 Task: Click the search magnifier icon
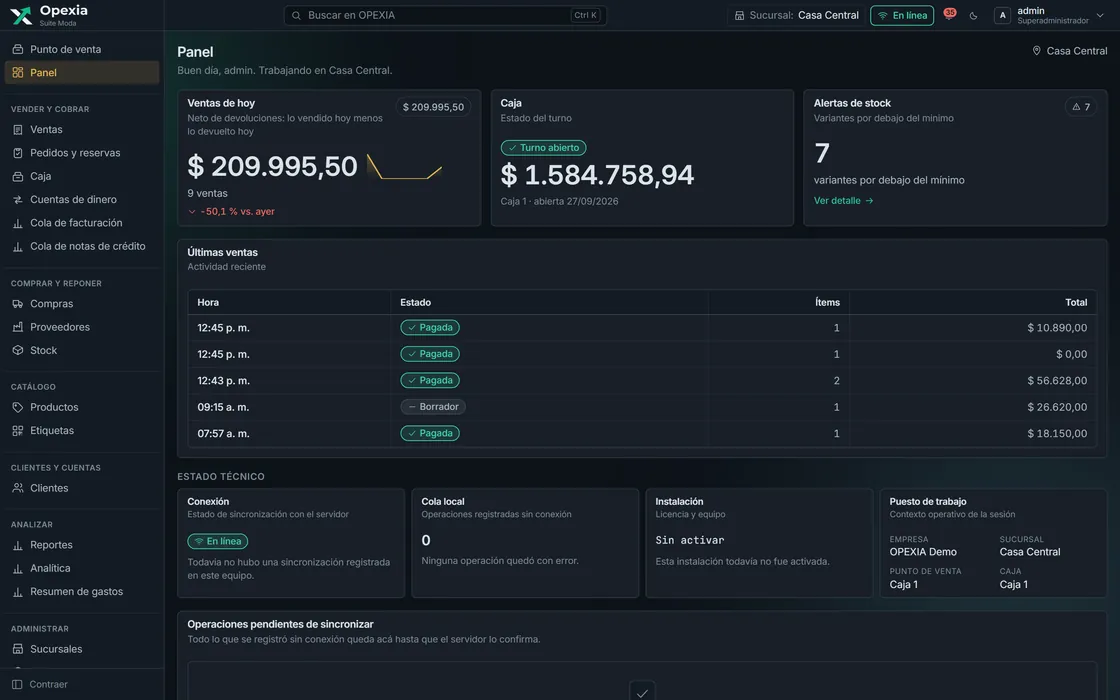coord(296,15)
